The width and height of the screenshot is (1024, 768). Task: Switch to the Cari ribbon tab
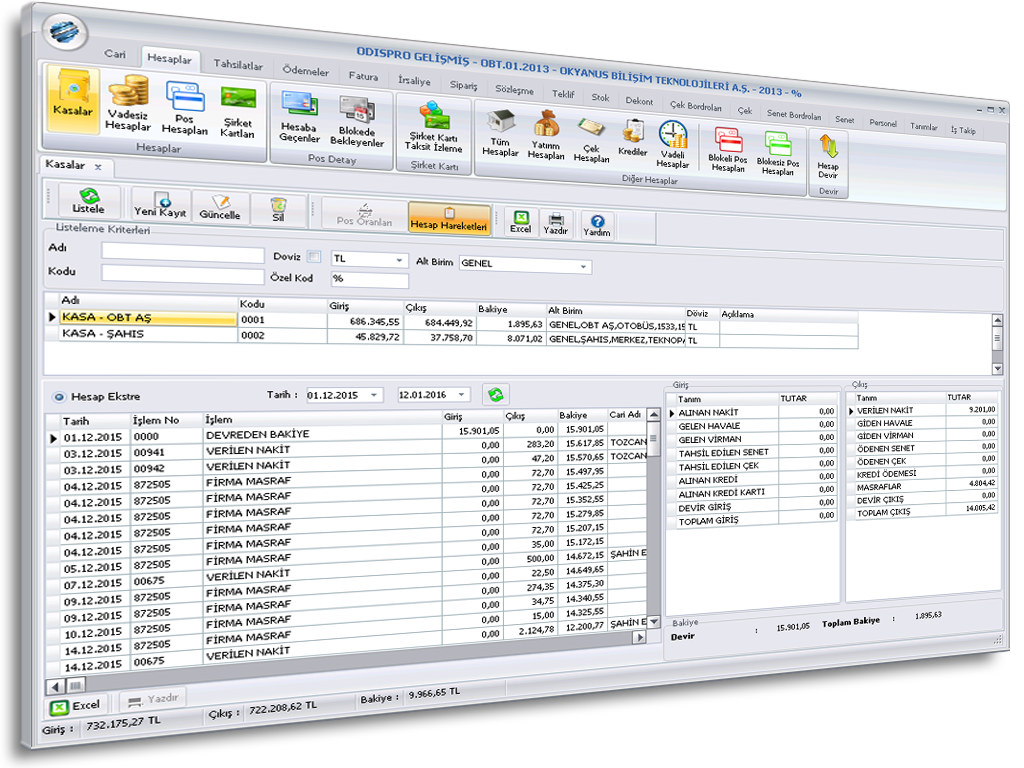point(115,54)
